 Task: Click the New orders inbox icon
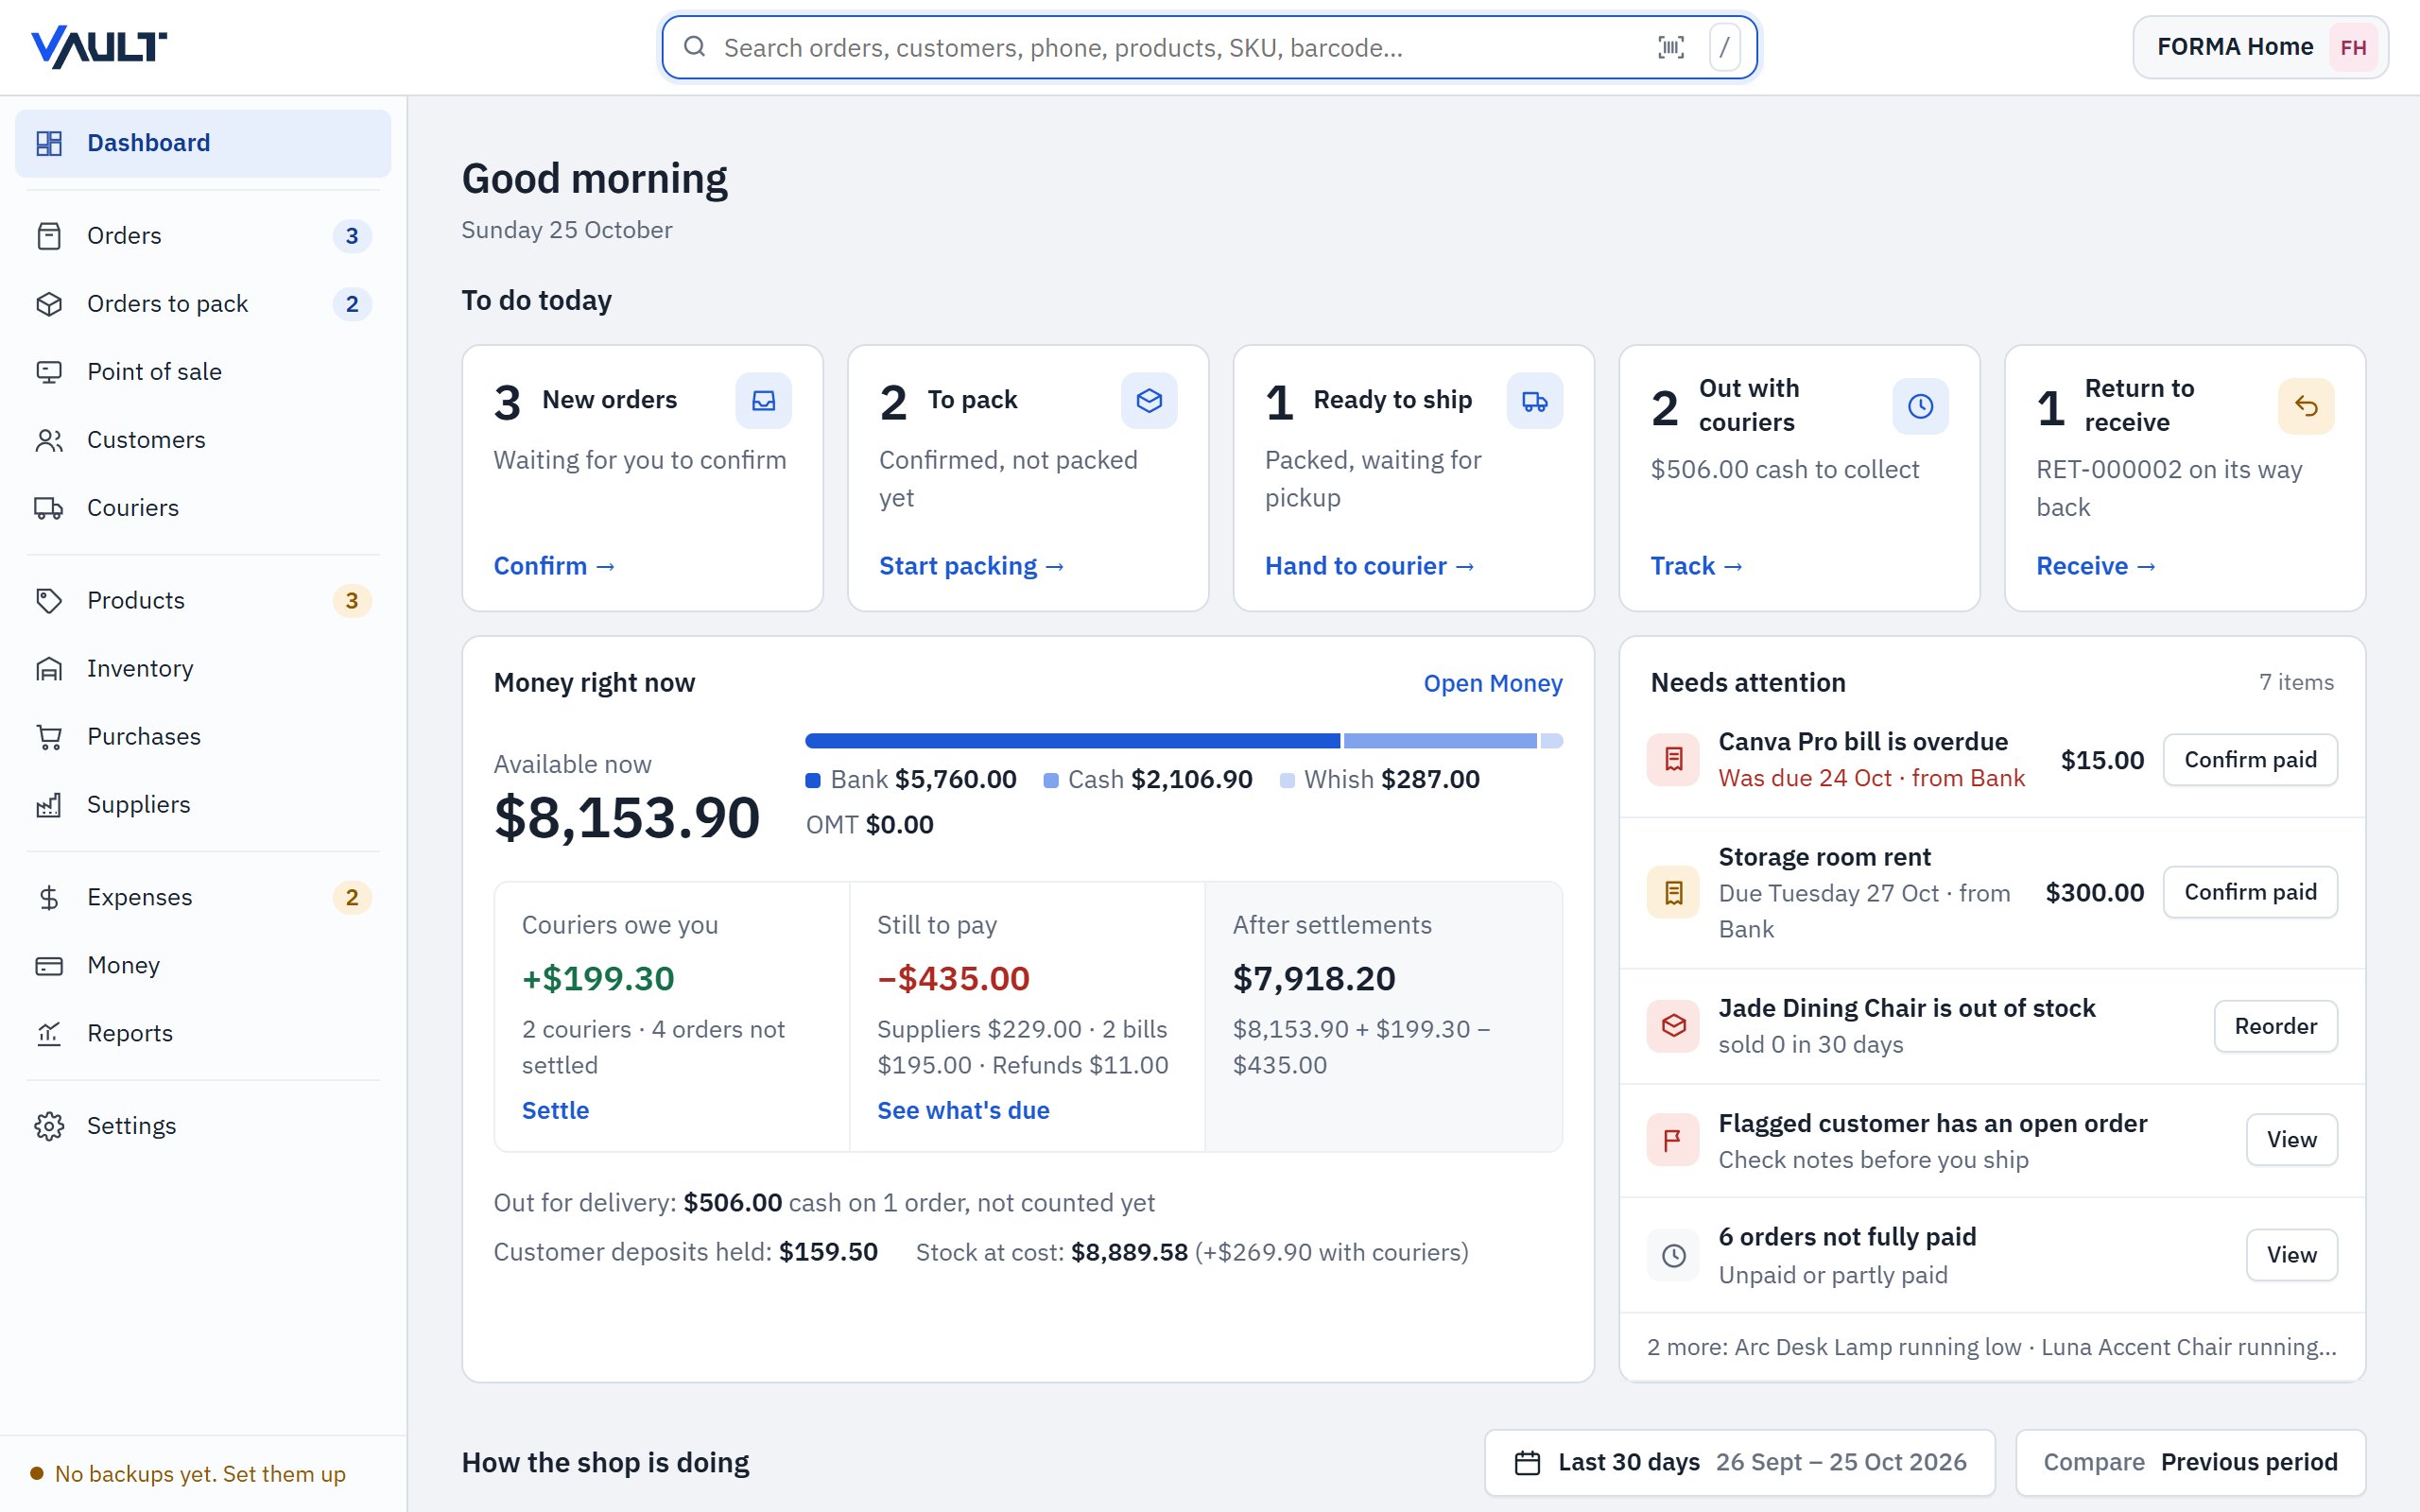[763, 401]
